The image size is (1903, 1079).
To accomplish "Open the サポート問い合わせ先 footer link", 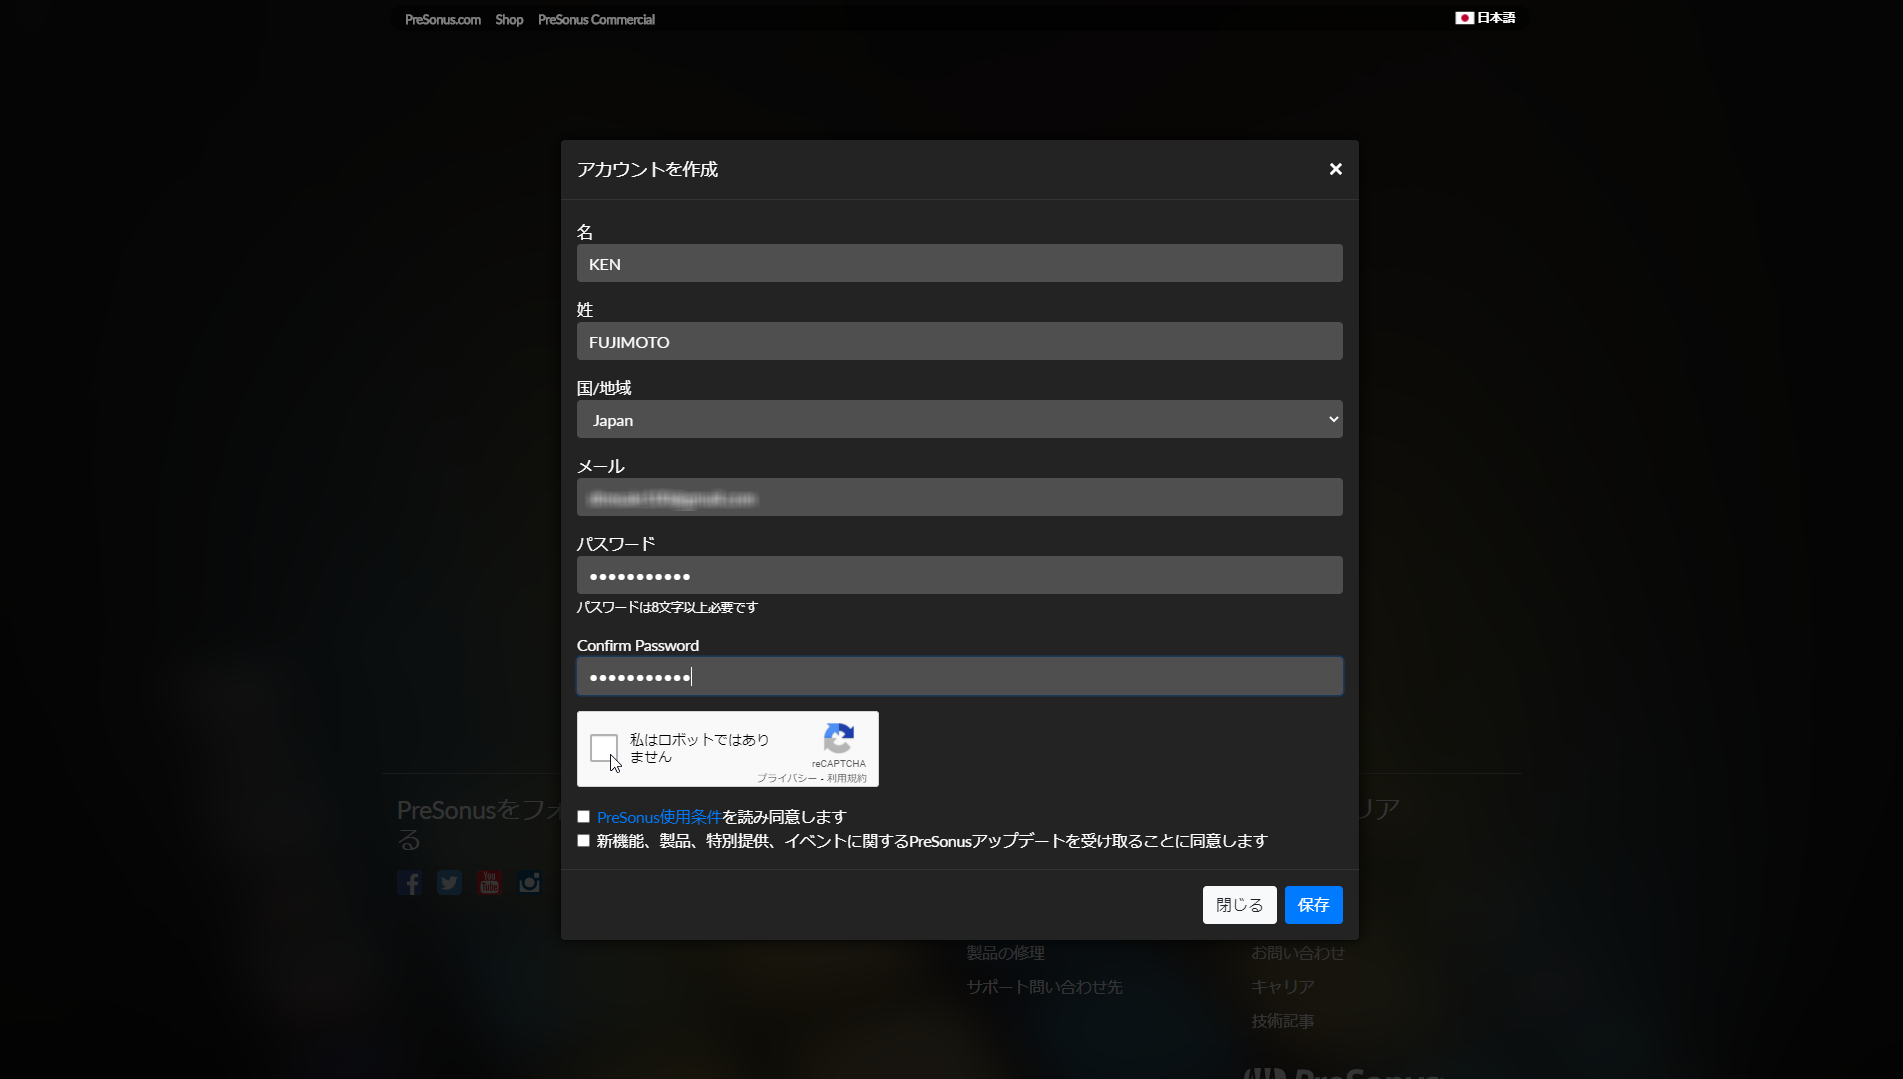I will [1044, 987].
